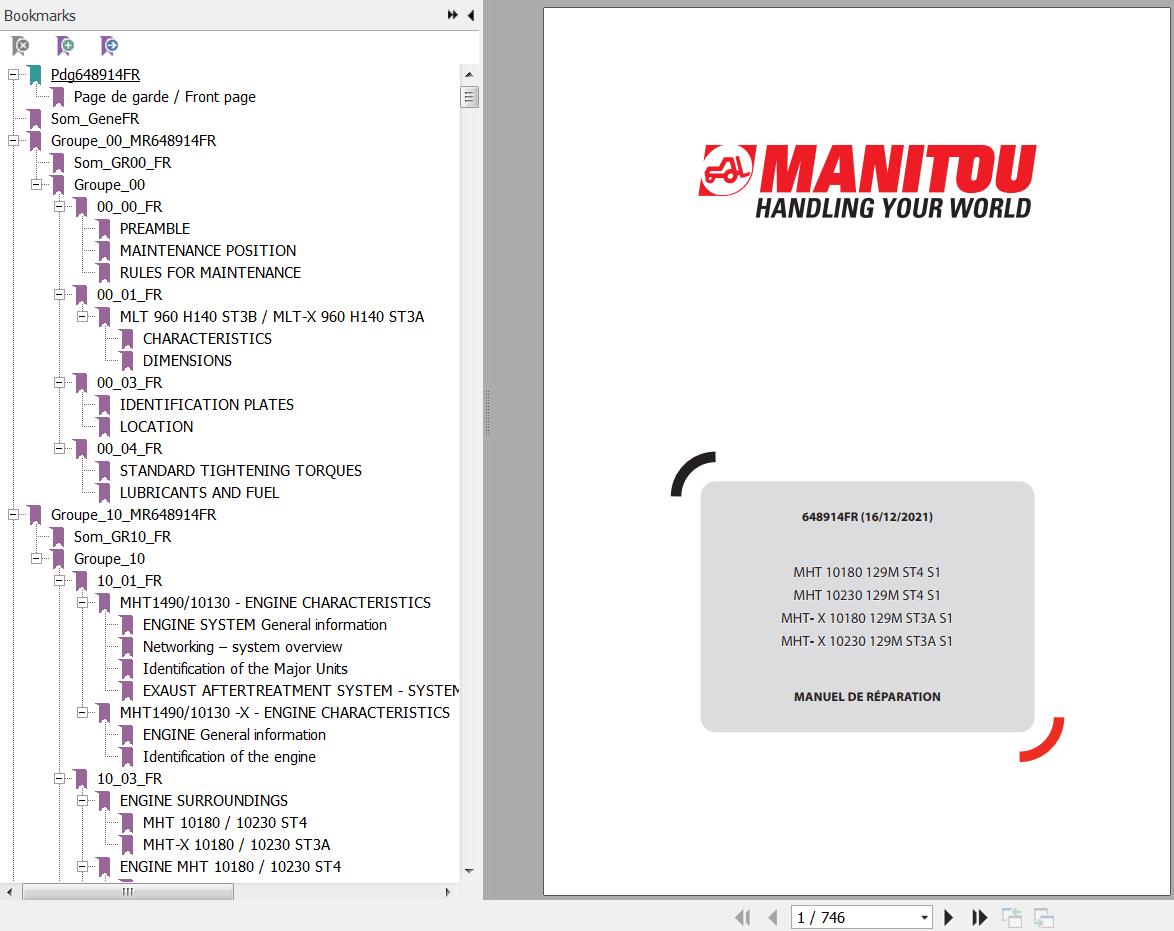Go to the next page

click(x=949, y=918)
